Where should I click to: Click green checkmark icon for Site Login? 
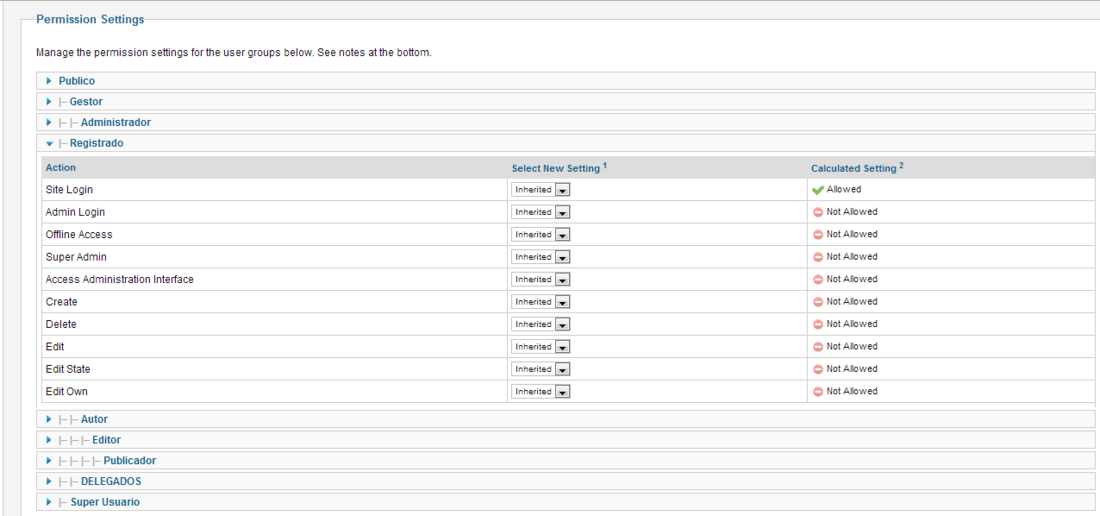817,190
